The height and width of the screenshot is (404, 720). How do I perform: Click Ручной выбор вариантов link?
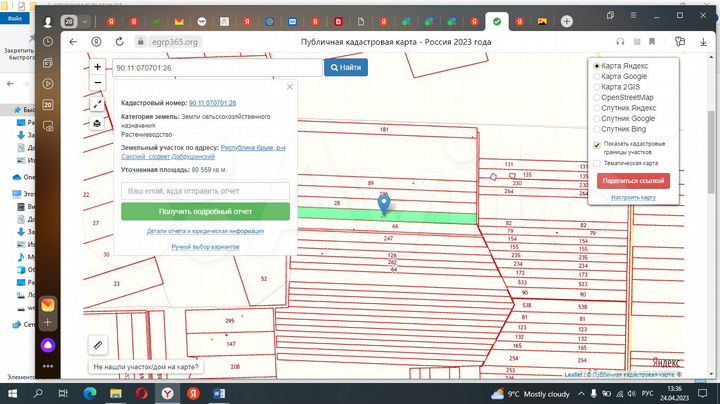coord(205,247)
